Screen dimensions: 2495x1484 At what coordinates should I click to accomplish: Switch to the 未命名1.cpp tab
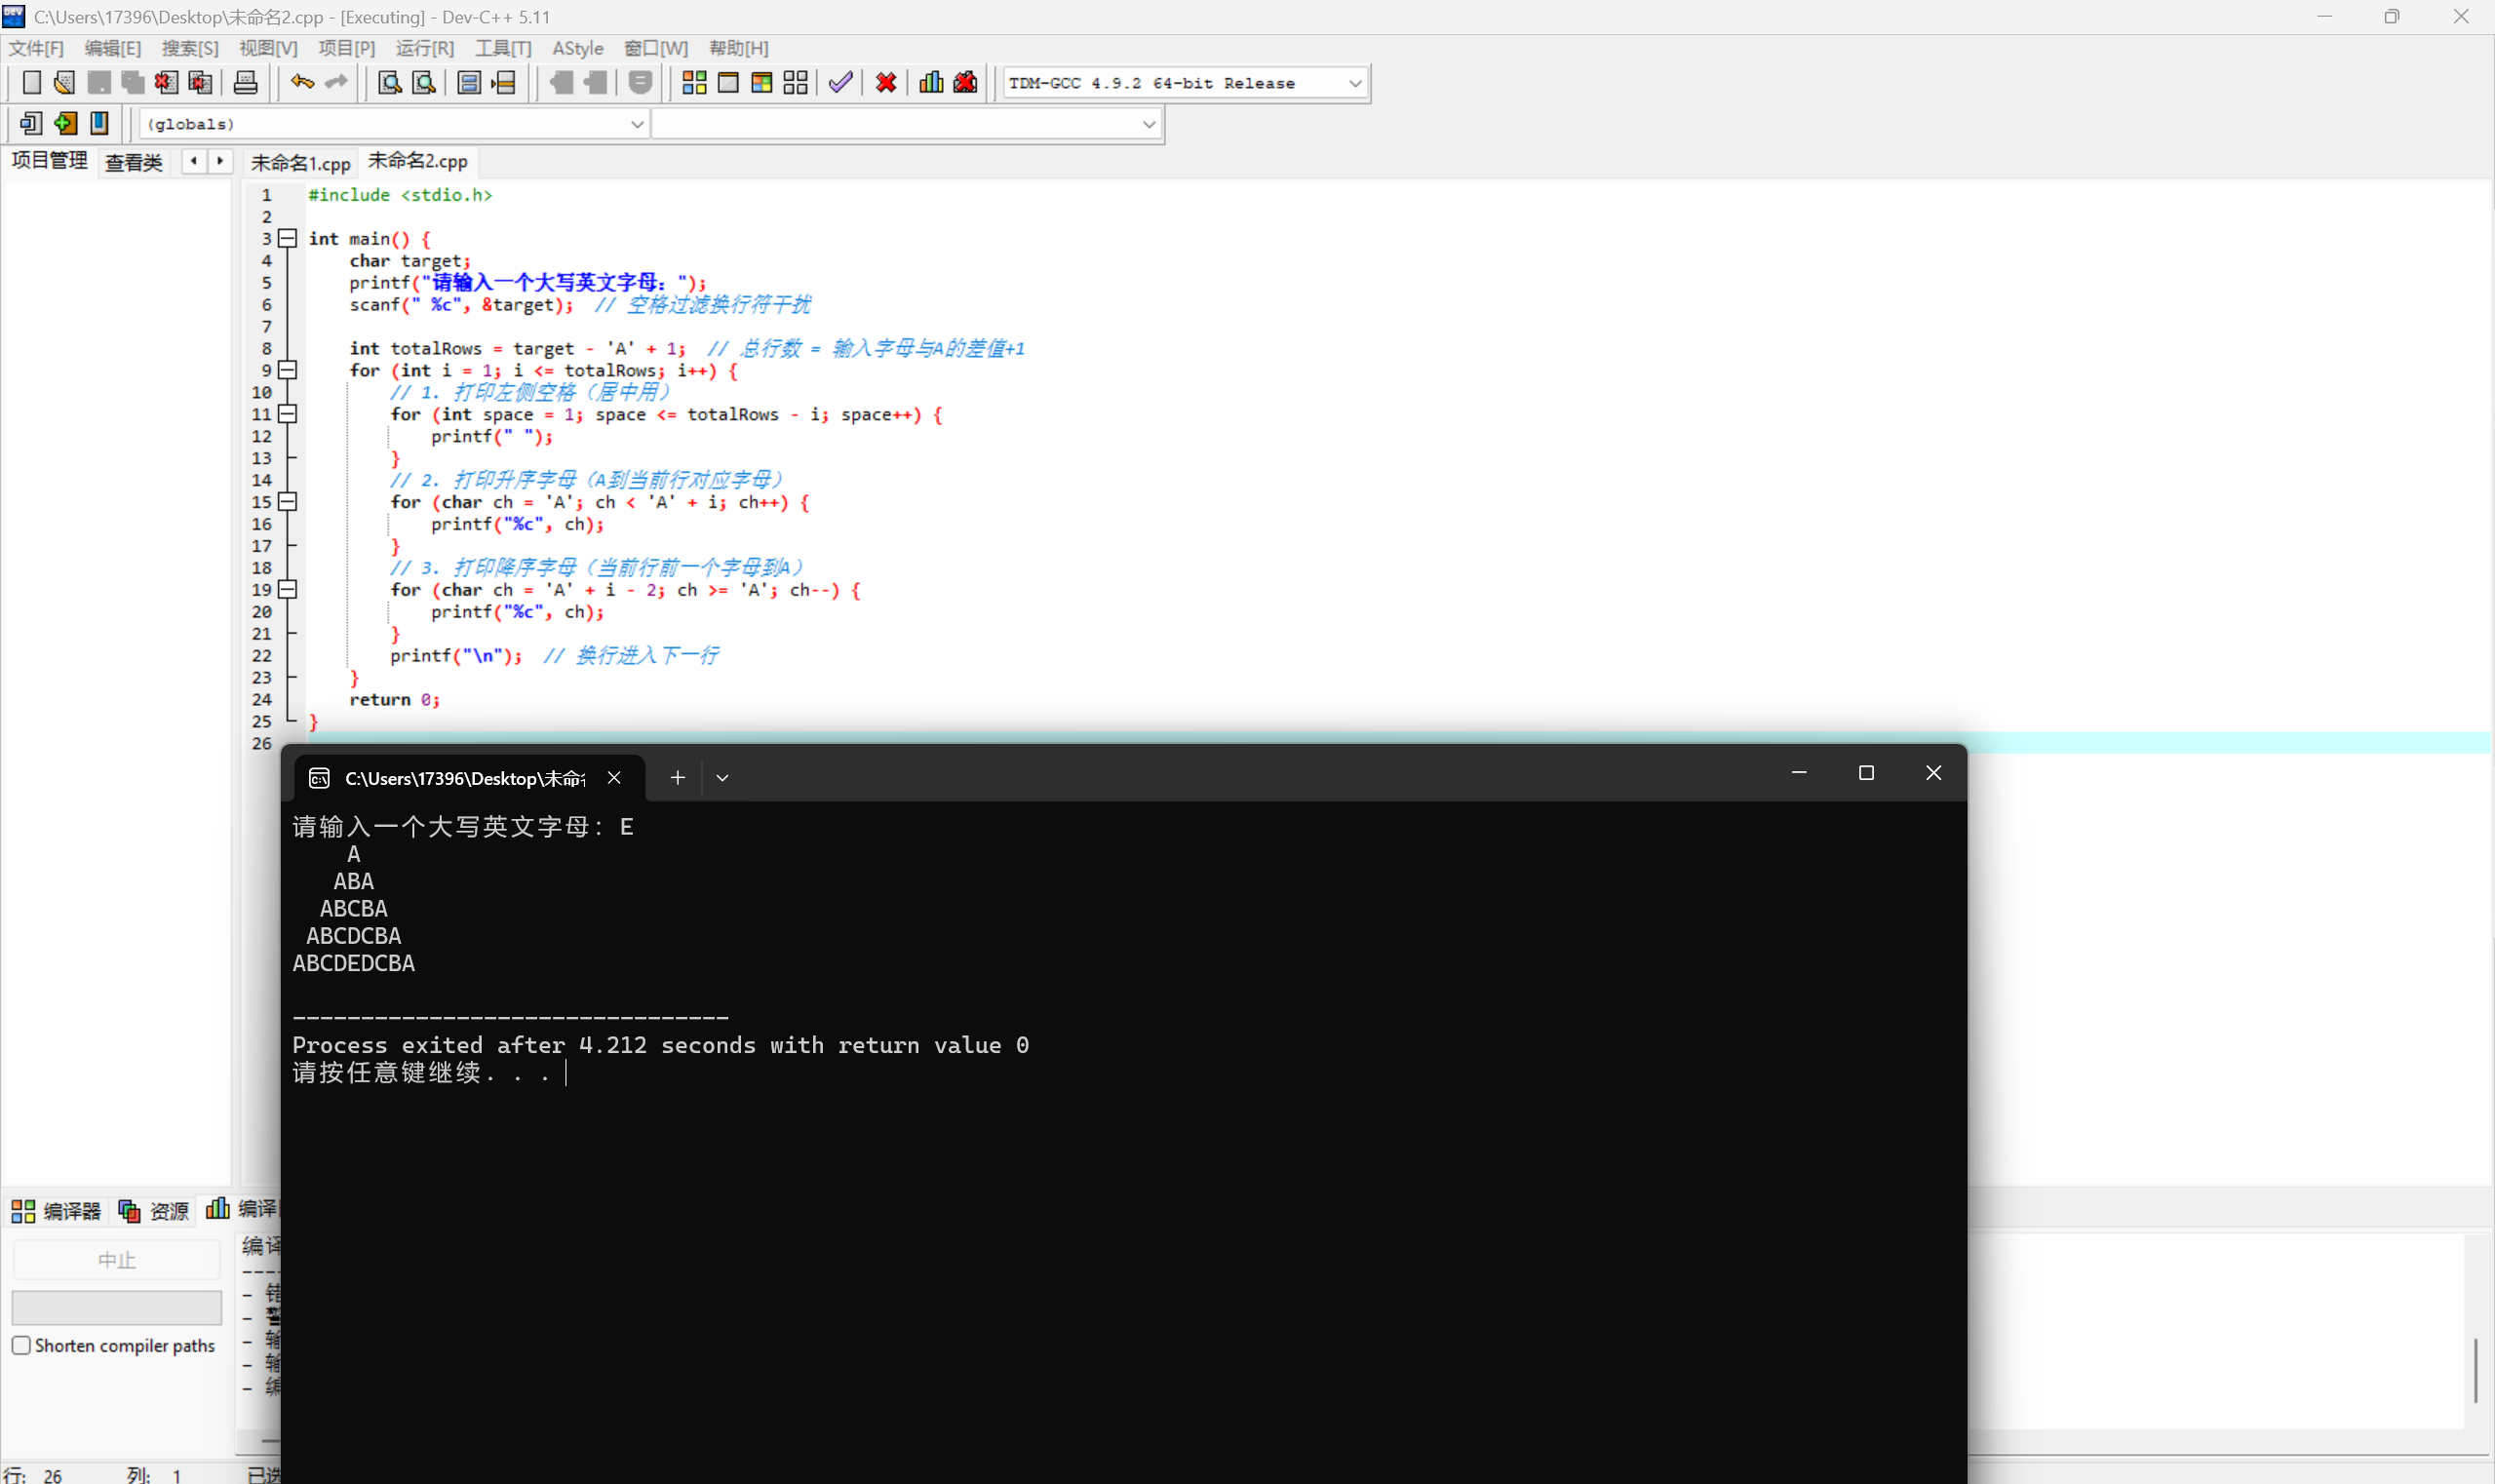(x=300, y=162)
